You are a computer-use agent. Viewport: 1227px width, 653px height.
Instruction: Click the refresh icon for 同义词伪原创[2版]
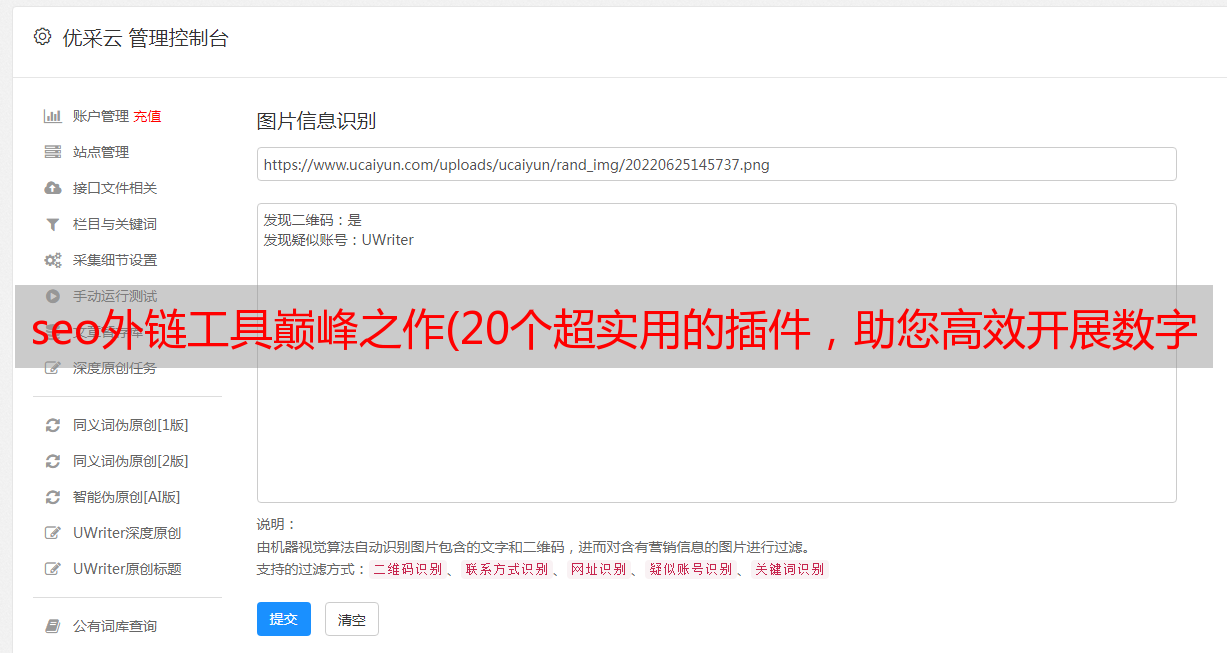(53, 461)
